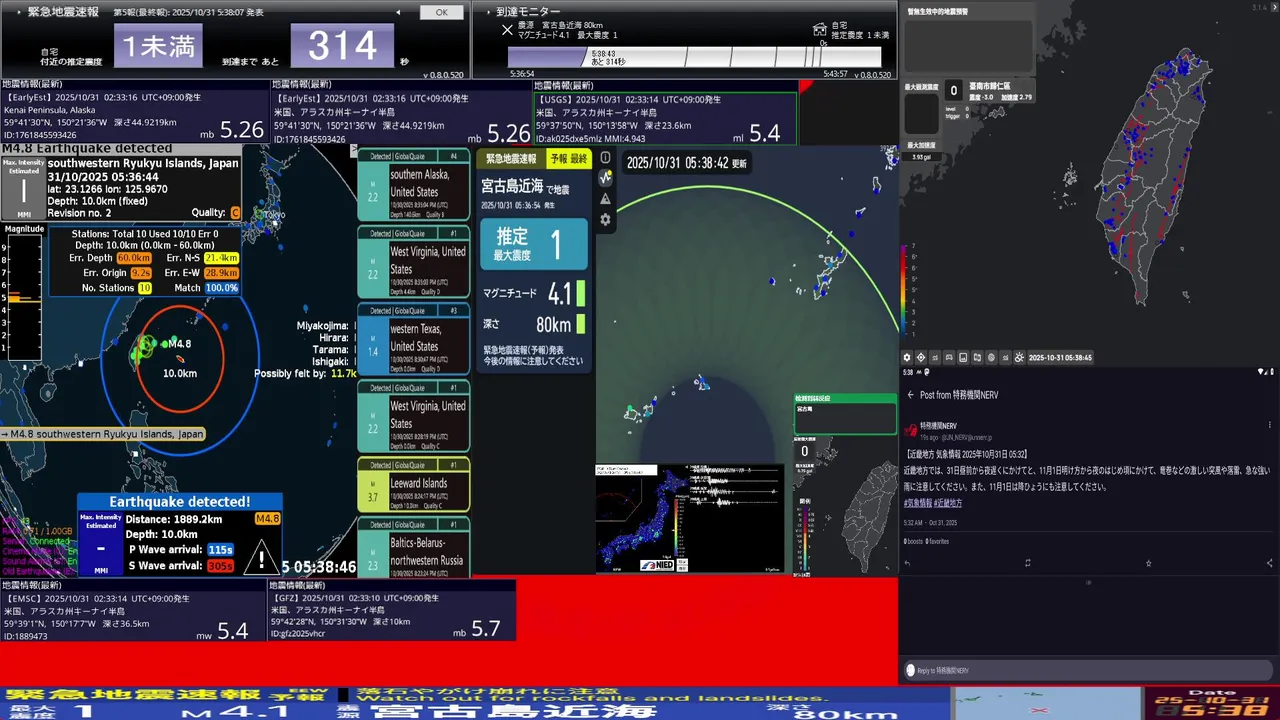Screen dimensions: 1280x720
Task: Click the M4.8 southwestern Ryukyu Islands banner
Action: [x=103, y=434]
